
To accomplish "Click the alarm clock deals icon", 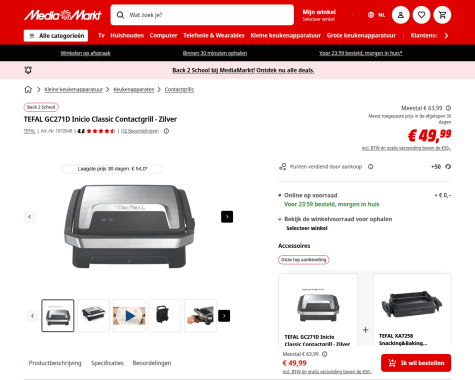I will point(28,70).
